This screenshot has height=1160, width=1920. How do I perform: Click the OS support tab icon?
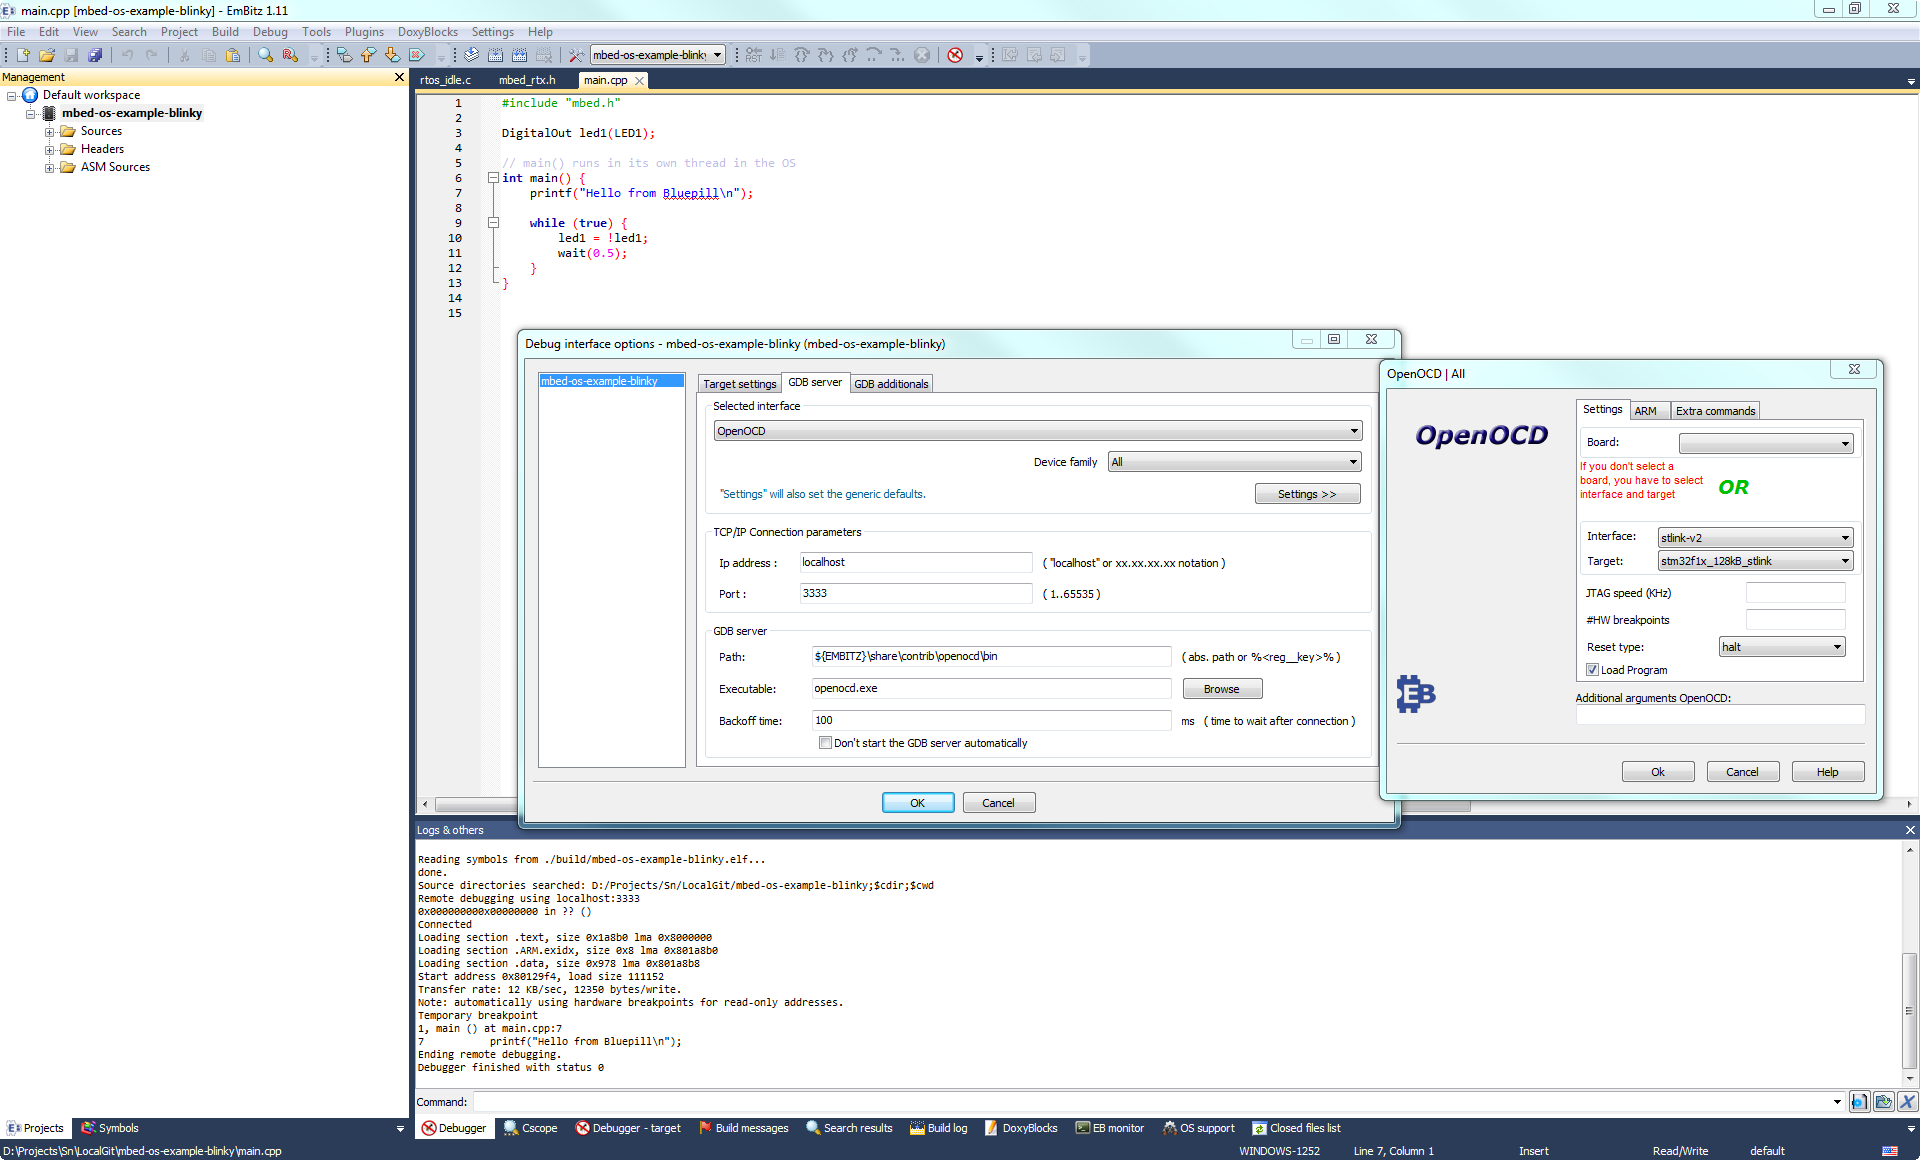point(1169,1128)
